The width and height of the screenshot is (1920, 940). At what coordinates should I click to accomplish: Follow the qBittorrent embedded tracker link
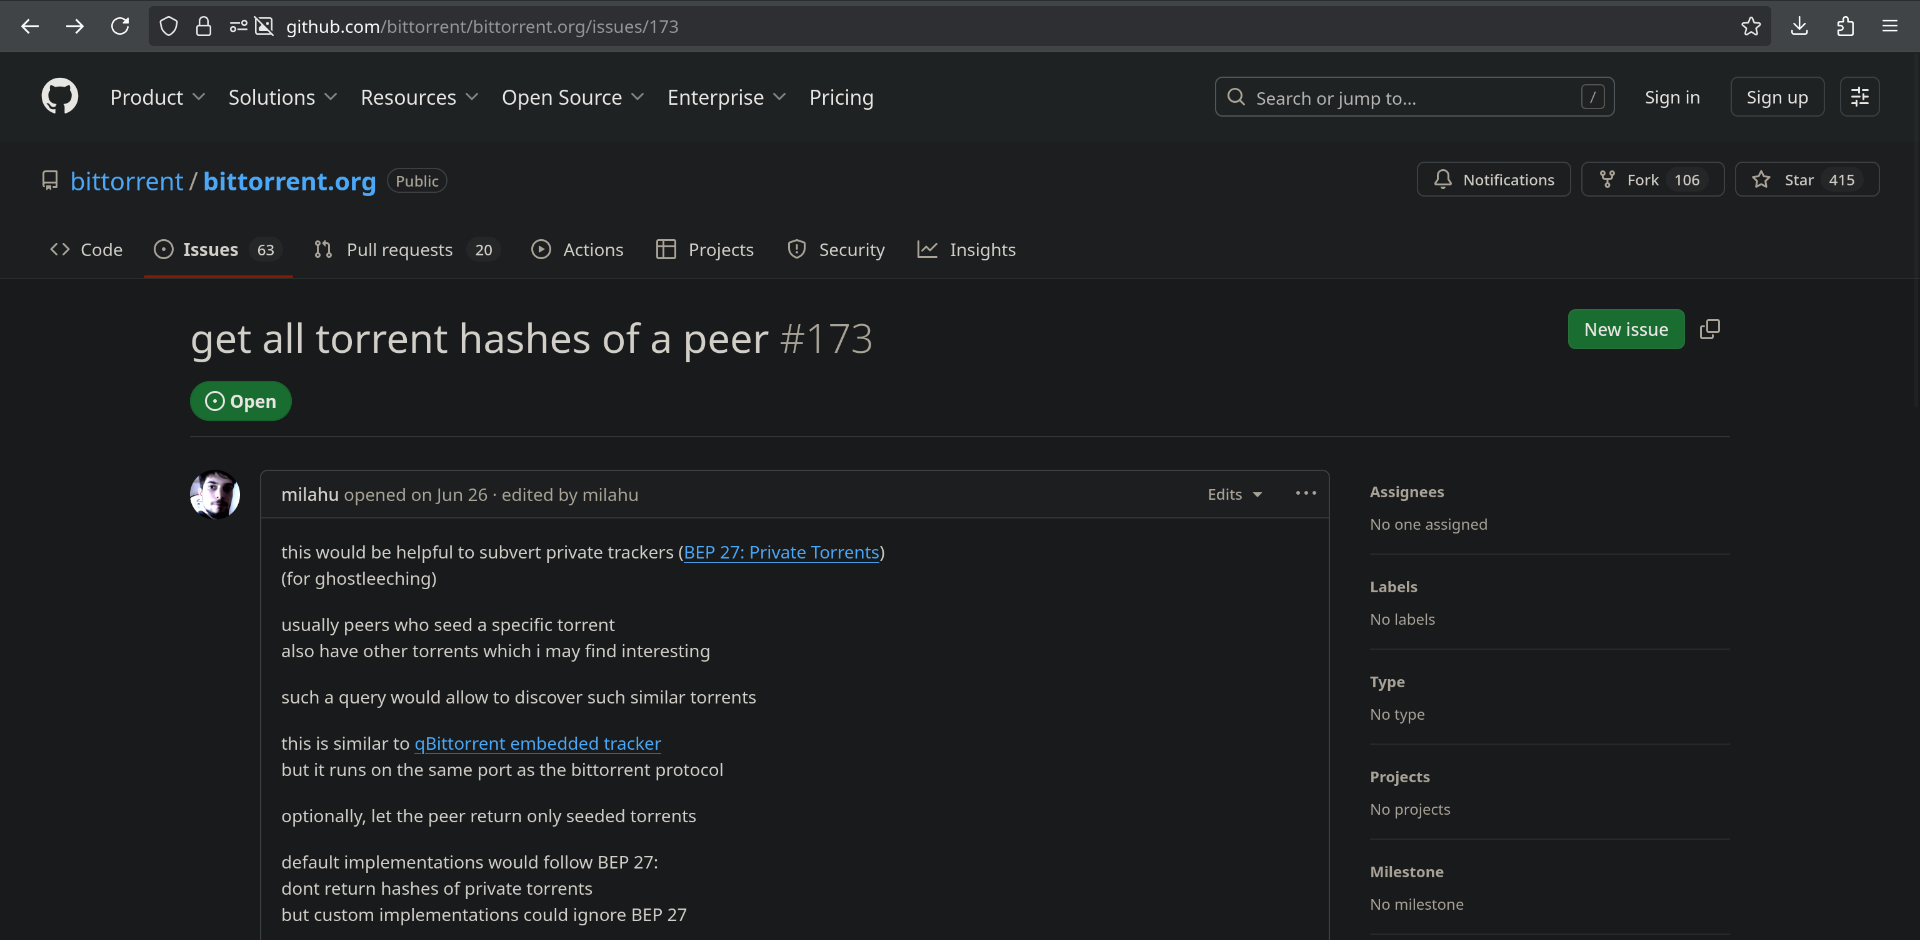pyautogui.click(x=538, y=743)
